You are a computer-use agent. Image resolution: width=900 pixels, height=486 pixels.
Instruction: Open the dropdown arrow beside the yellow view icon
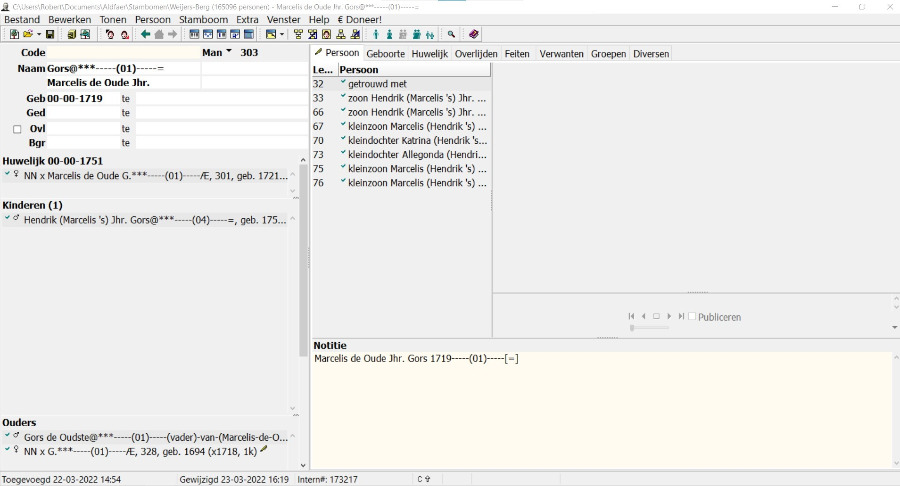283,35
